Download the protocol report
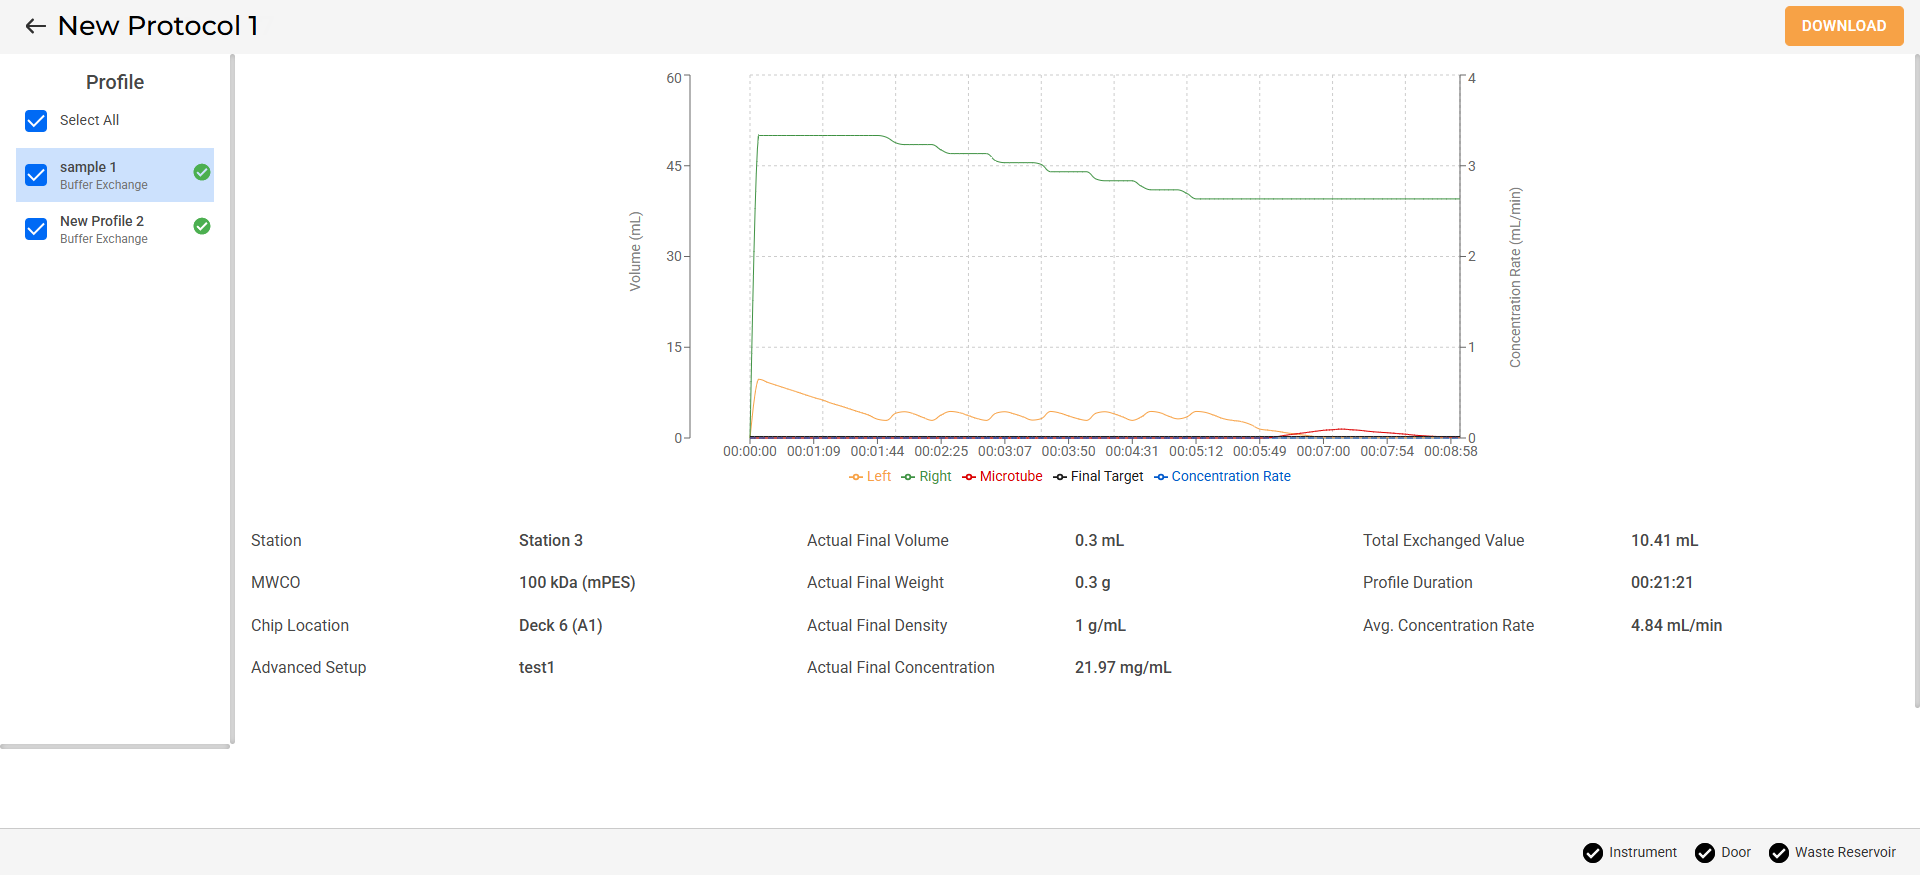The image size is (1920, 875). pos(1843,26)
